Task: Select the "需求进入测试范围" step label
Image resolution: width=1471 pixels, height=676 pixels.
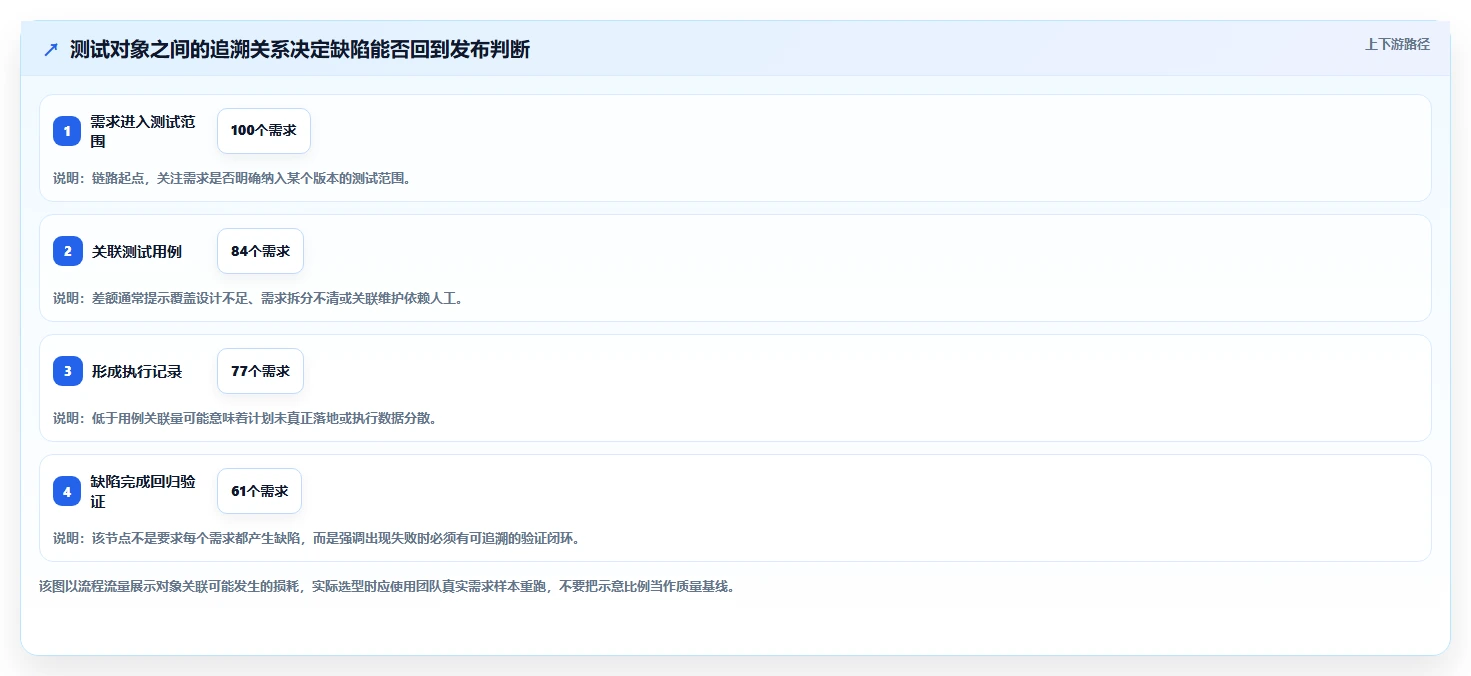Action: point(143,131)
